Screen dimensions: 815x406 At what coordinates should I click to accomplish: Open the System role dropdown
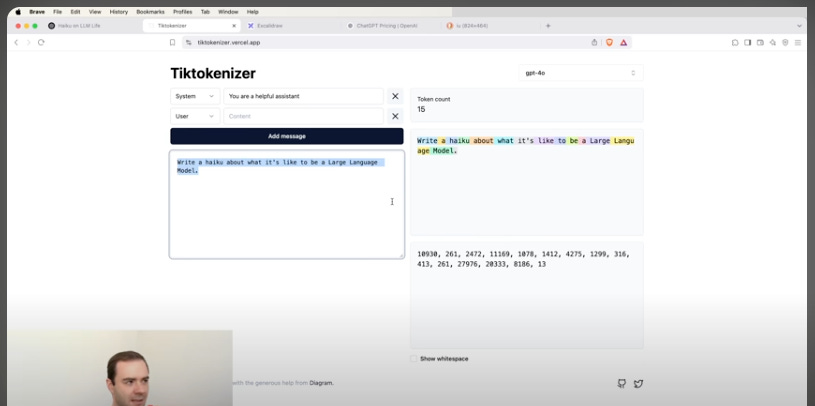point(194,96)
